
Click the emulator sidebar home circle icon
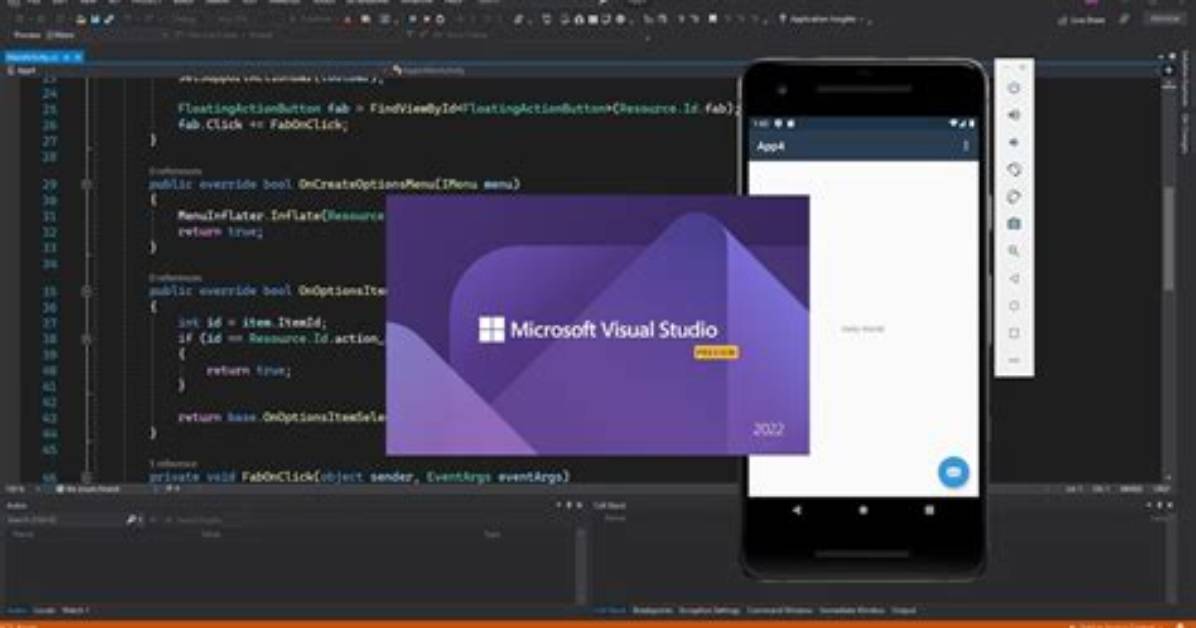pos(1014,305)
